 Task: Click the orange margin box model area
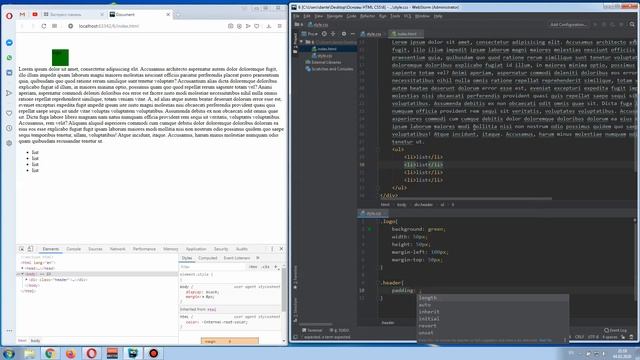tap(229, 341)
